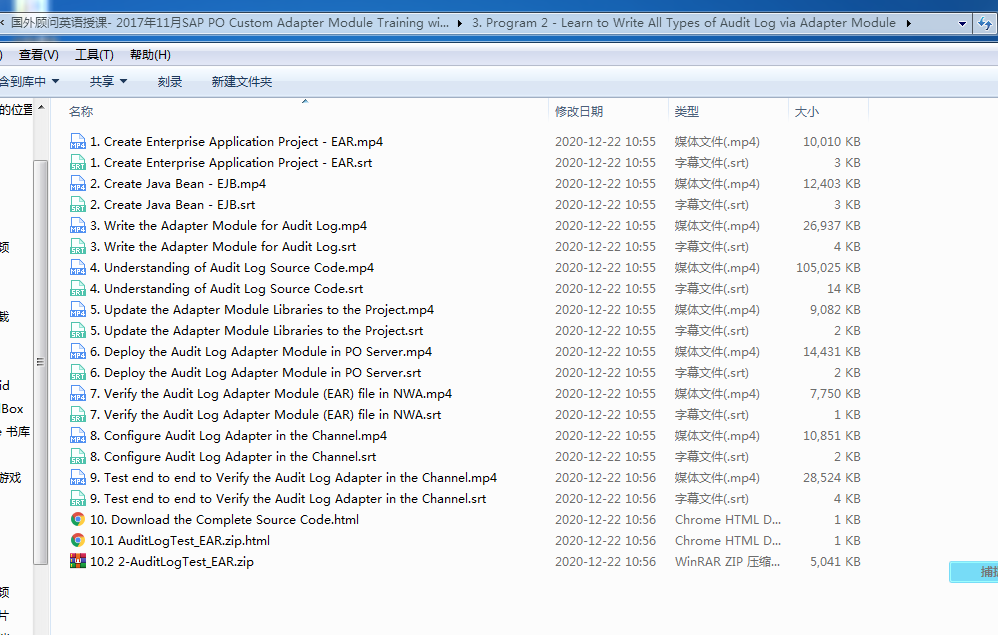Click the 书库 item in navigation pane
Viewport: 998px width, 635px height.
pyautogui.click(x=18, y=431)
